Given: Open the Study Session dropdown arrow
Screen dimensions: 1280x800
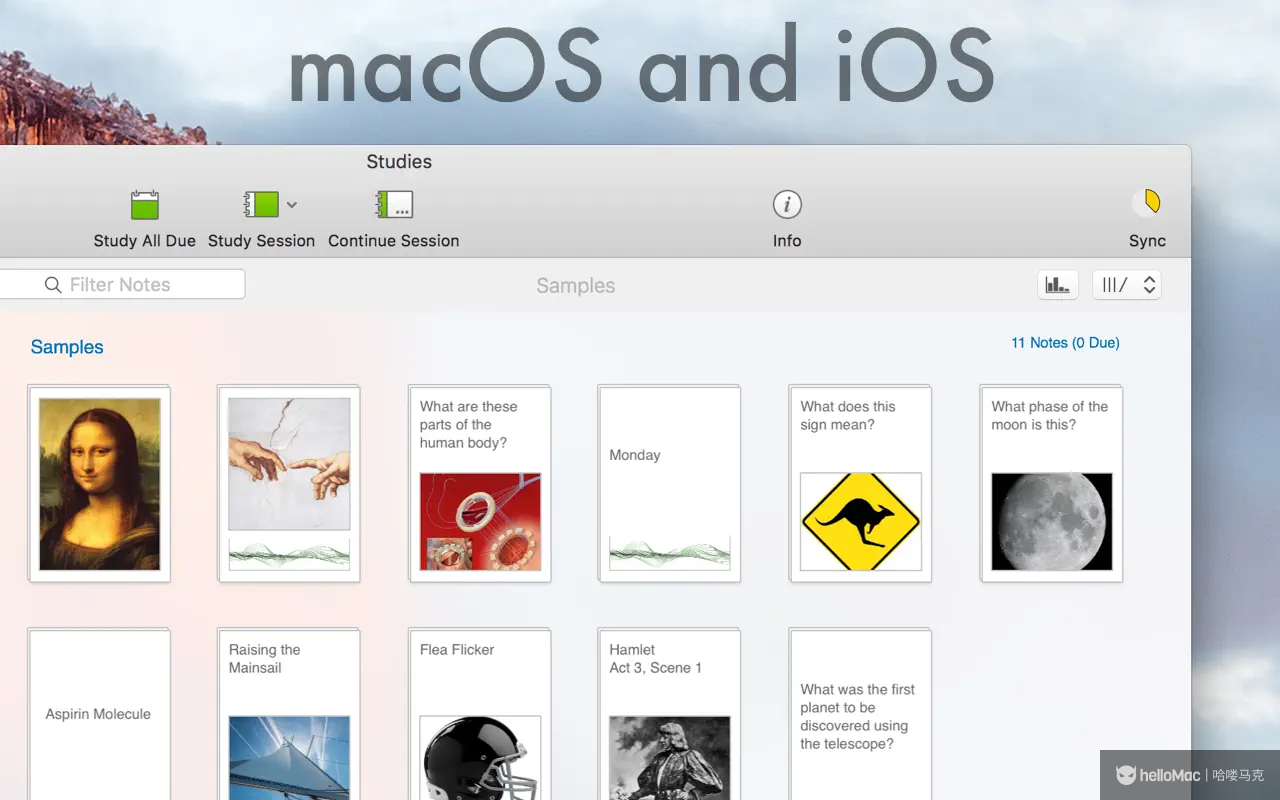Looking at the screenshot, I should pos(292,205).
